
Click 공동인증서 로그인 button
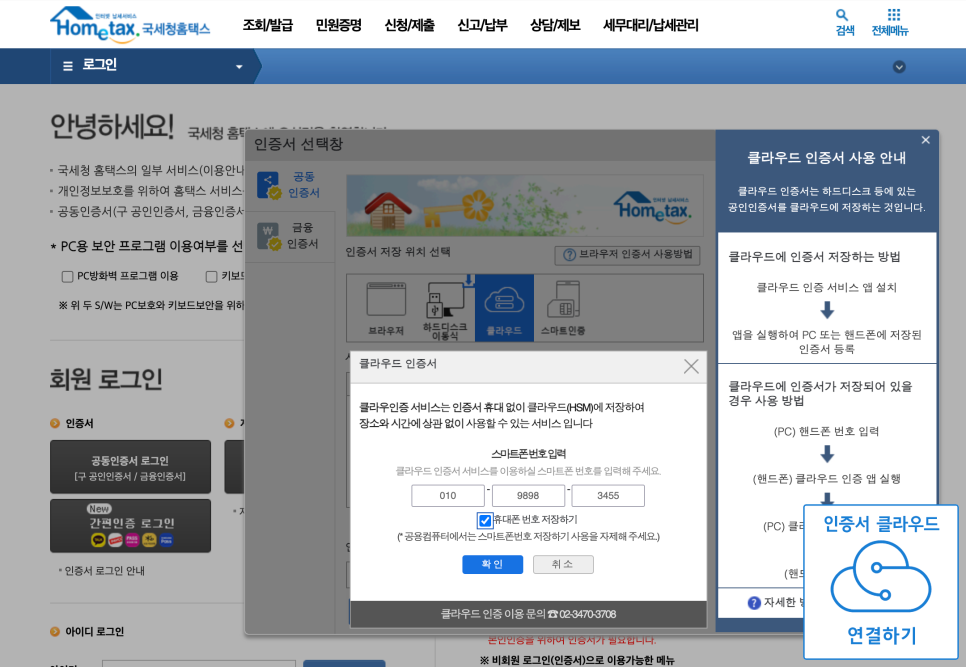click(x=130, y=467)
